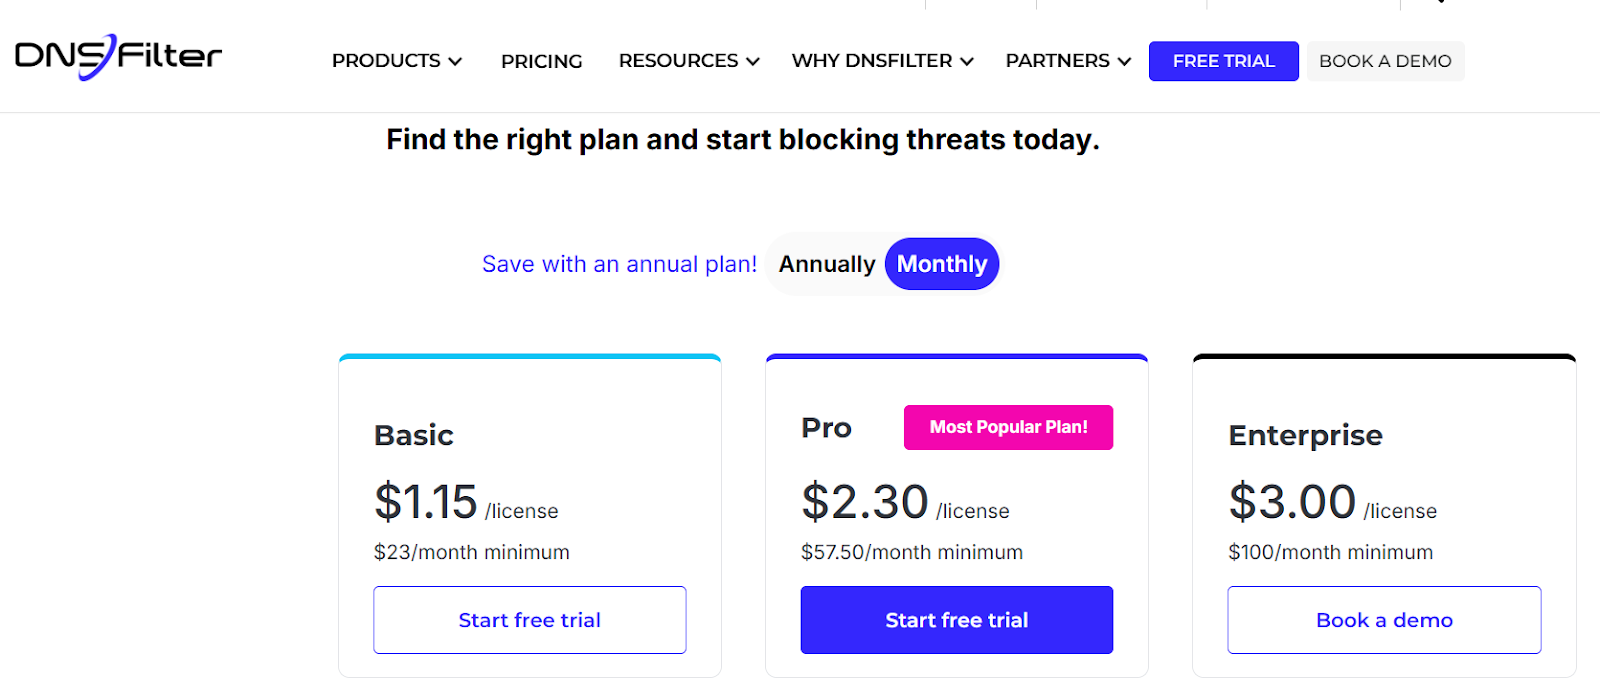Click the Pro plan title
Image resolution: width=1600 pixels, height=699 pixels.
826,428
